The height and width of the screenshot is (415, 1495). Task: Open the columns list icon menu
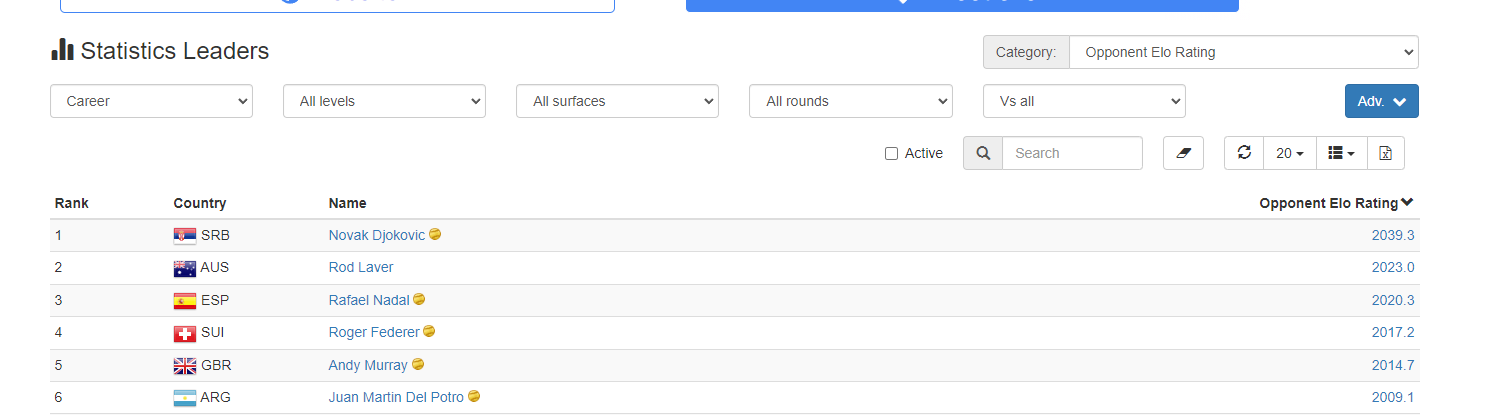click(1341, 153)
